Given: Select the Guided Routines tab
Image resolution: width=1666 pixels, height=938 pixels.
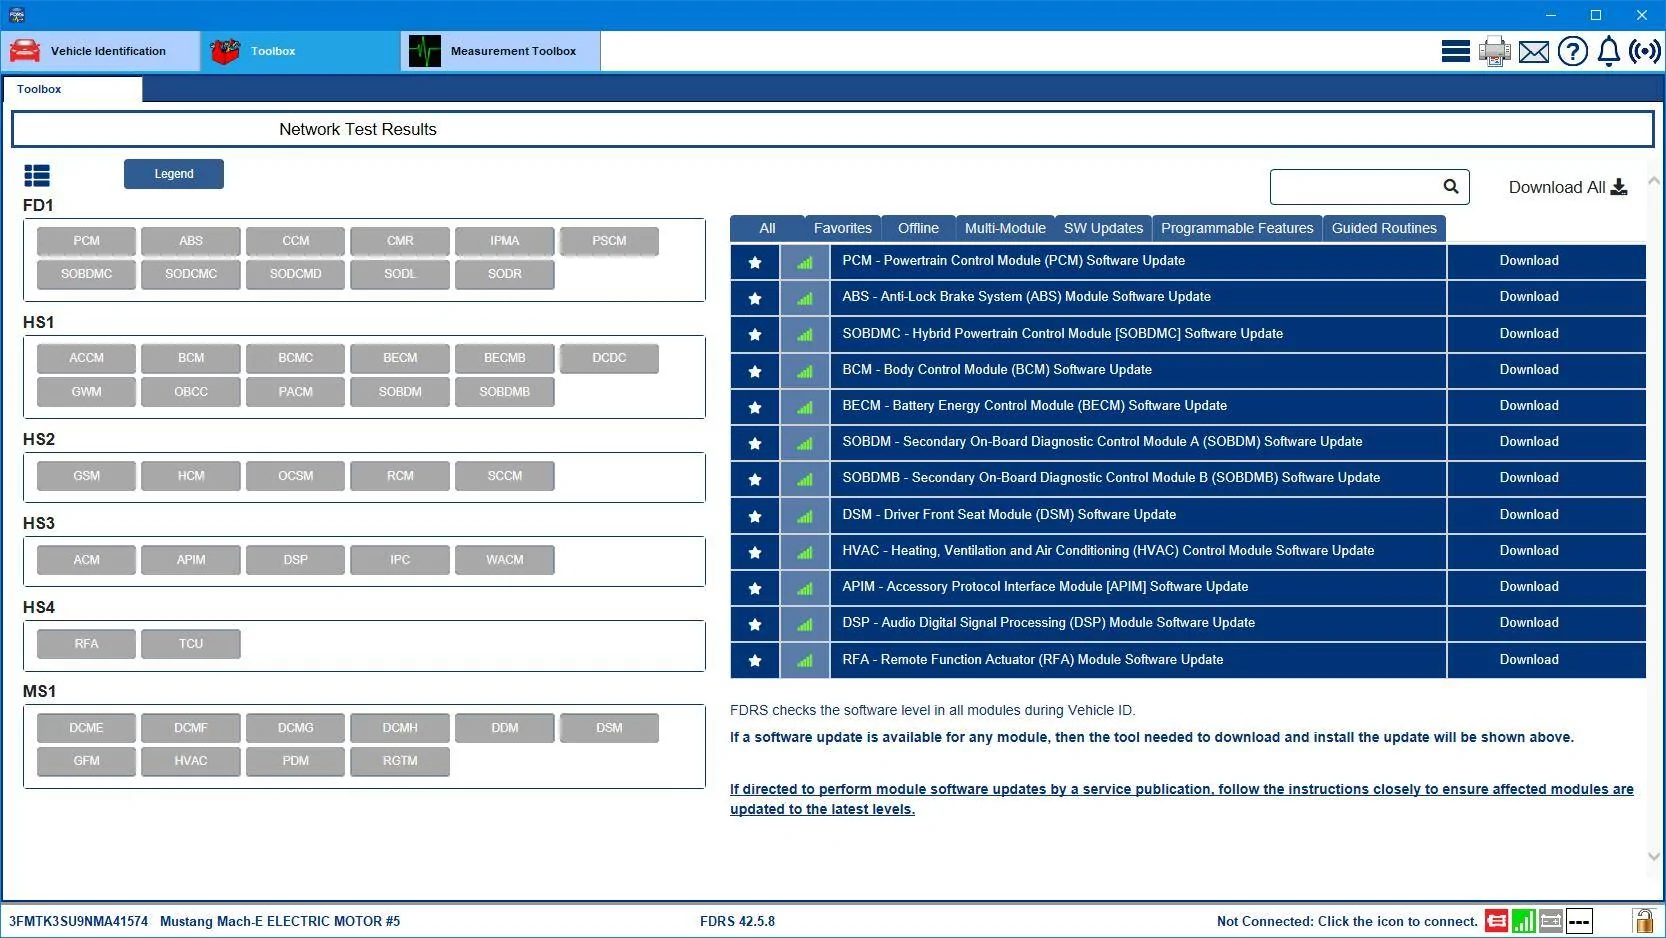Looking at the screenshot, I should [x=1384, y=228].
